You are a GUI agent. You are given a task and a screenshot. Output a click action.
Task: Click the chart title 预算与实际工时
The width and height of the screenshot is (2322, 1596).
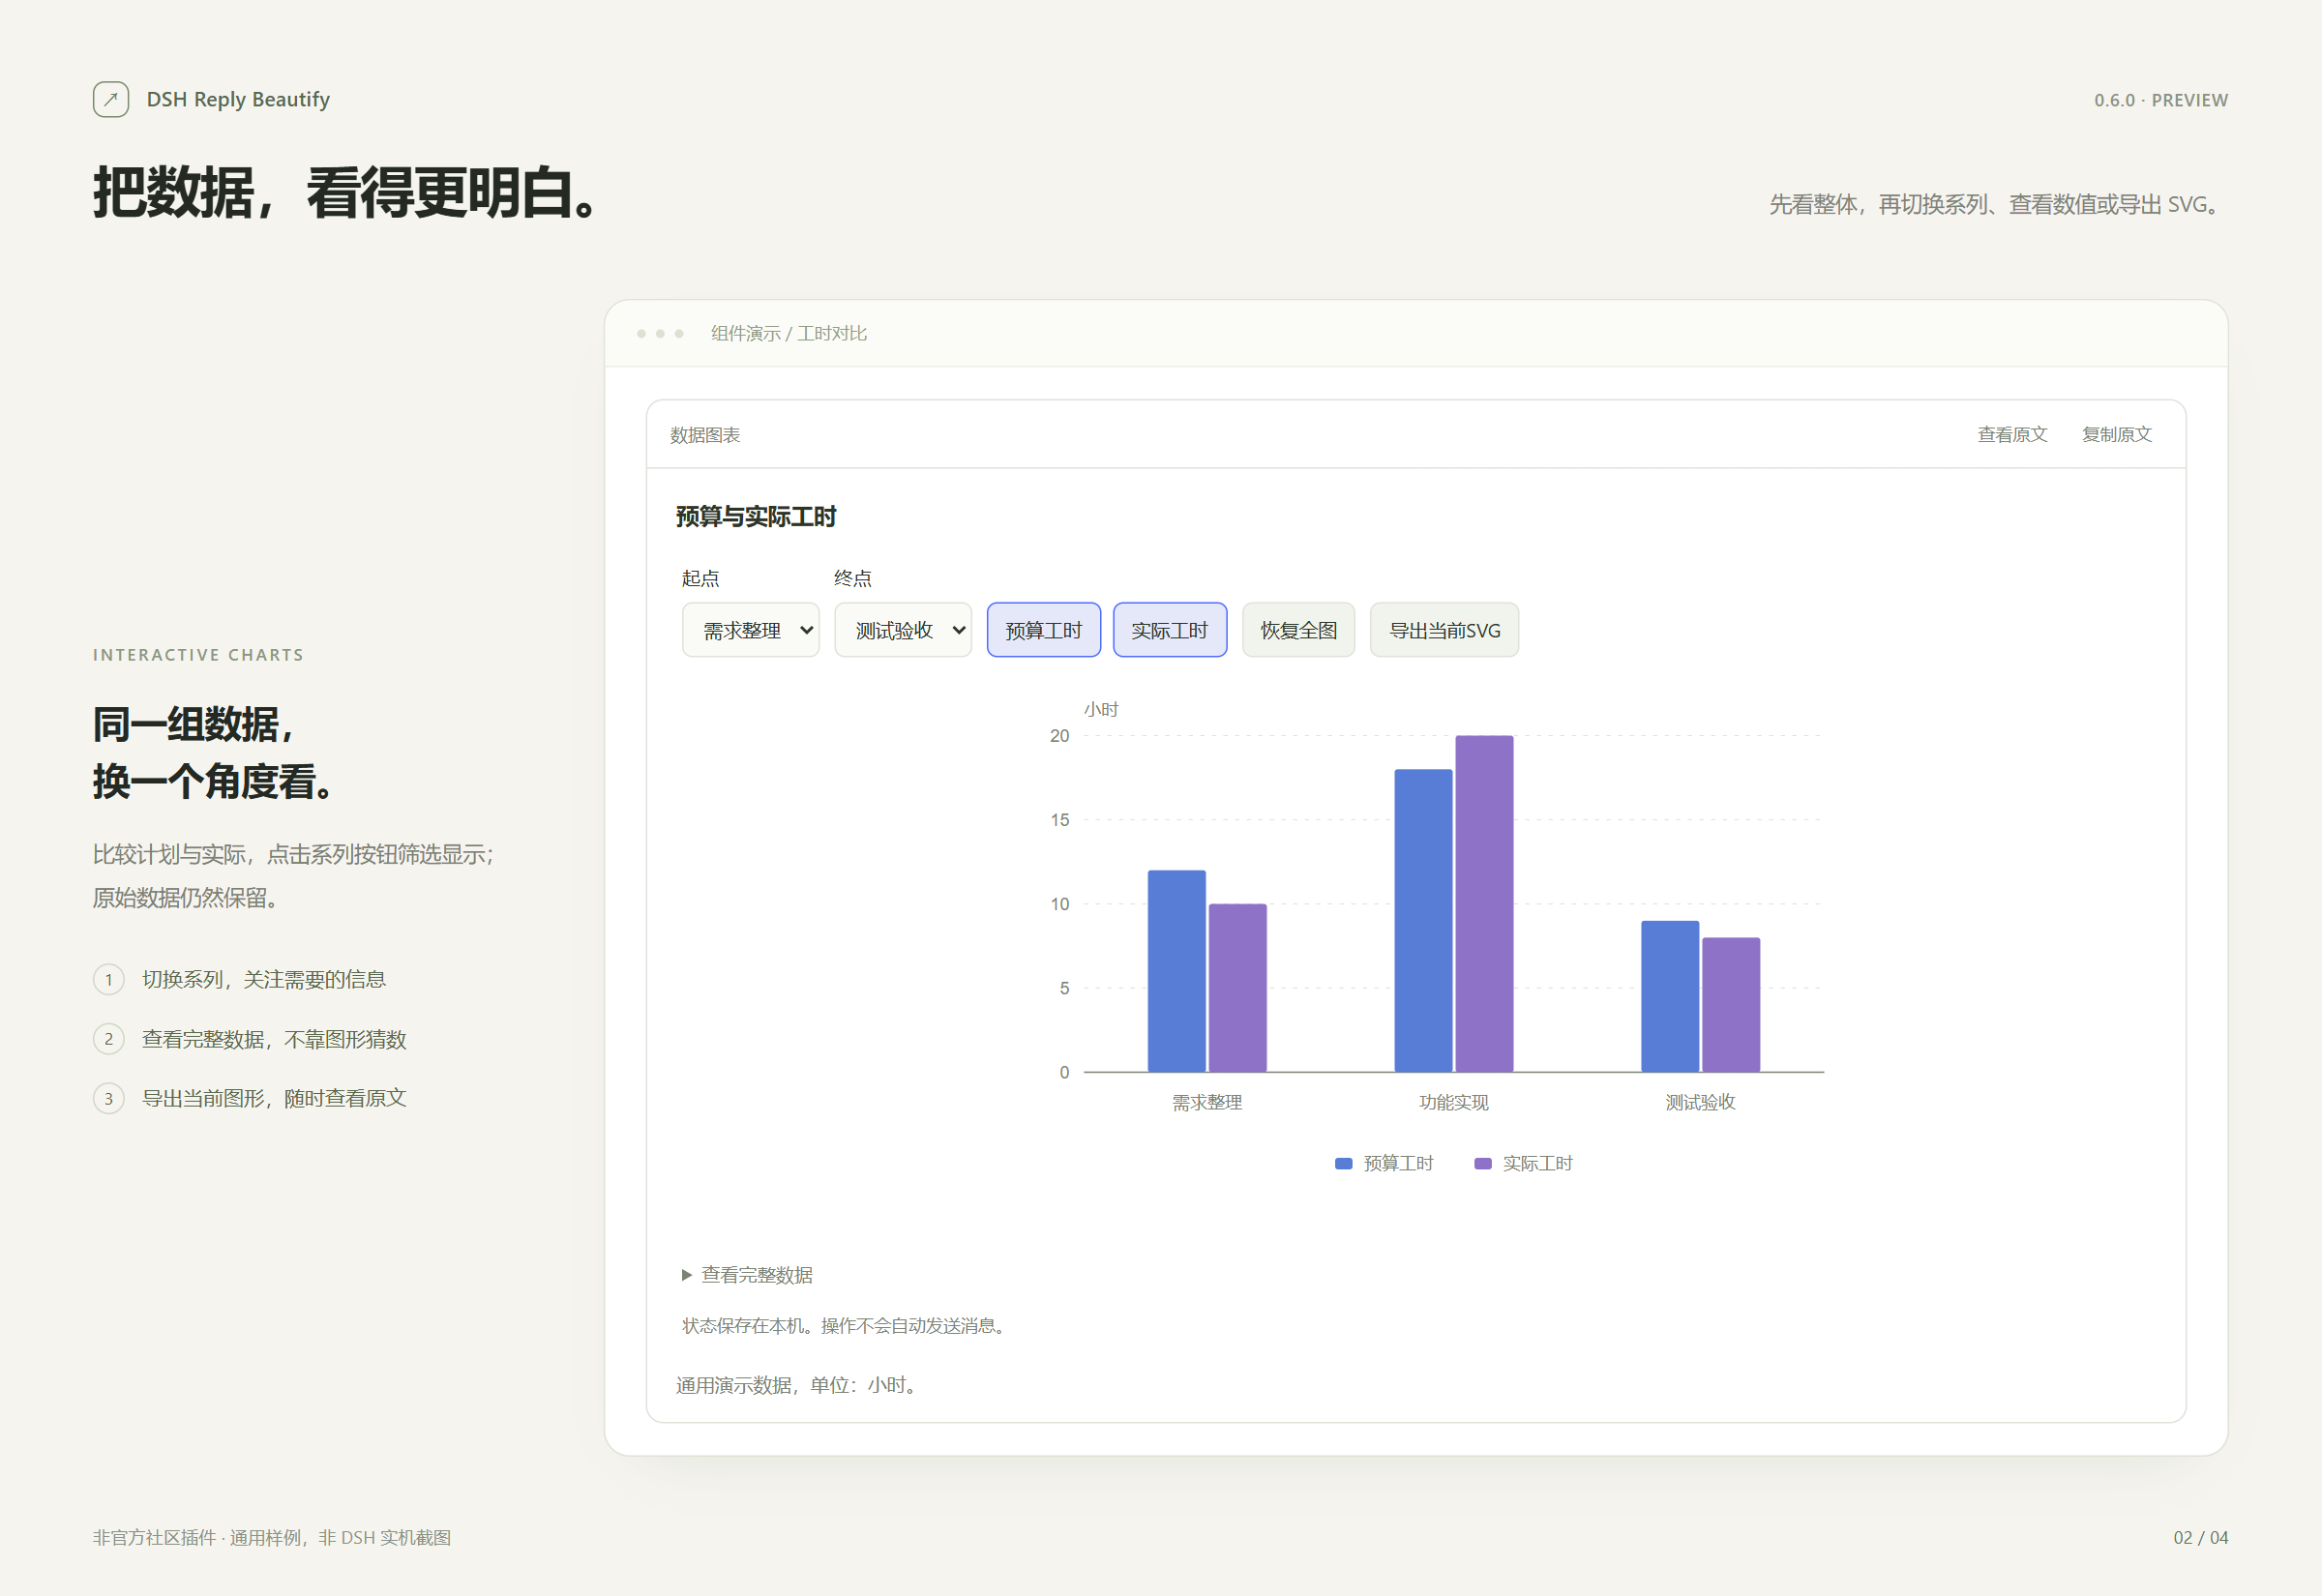[756, 516]
